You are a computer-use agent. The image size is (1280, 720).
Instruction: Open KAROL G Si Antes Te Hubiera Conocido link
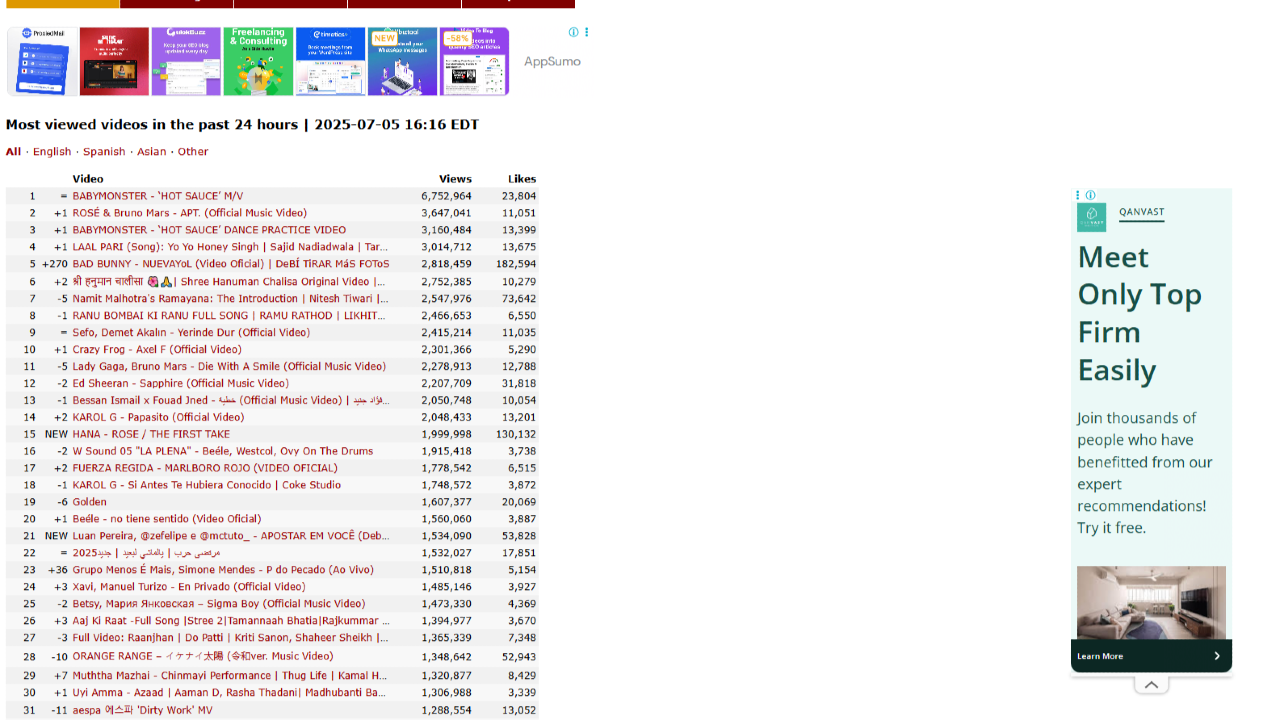point(207,485)
